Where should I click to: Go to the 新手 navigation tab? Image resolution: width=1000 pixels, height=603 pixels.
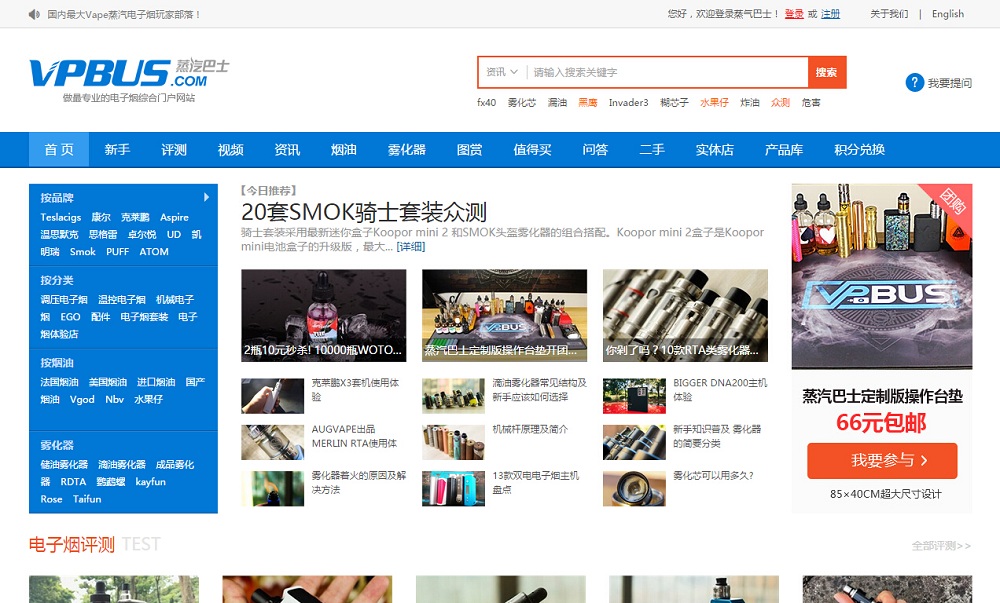click(117, 150)
